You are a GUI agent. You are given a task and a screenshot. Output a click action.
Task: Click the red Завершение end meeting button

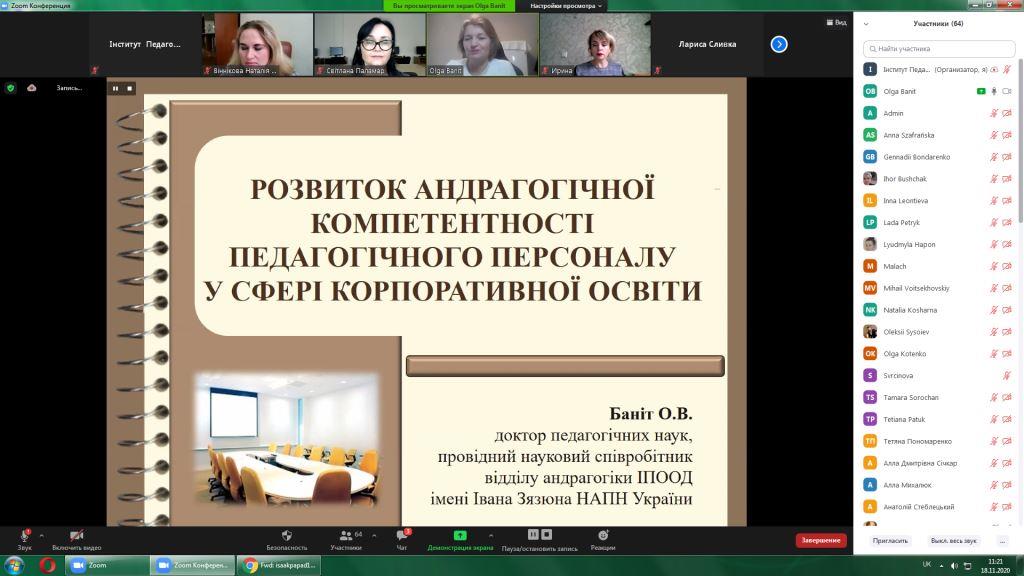coord(820,540)
